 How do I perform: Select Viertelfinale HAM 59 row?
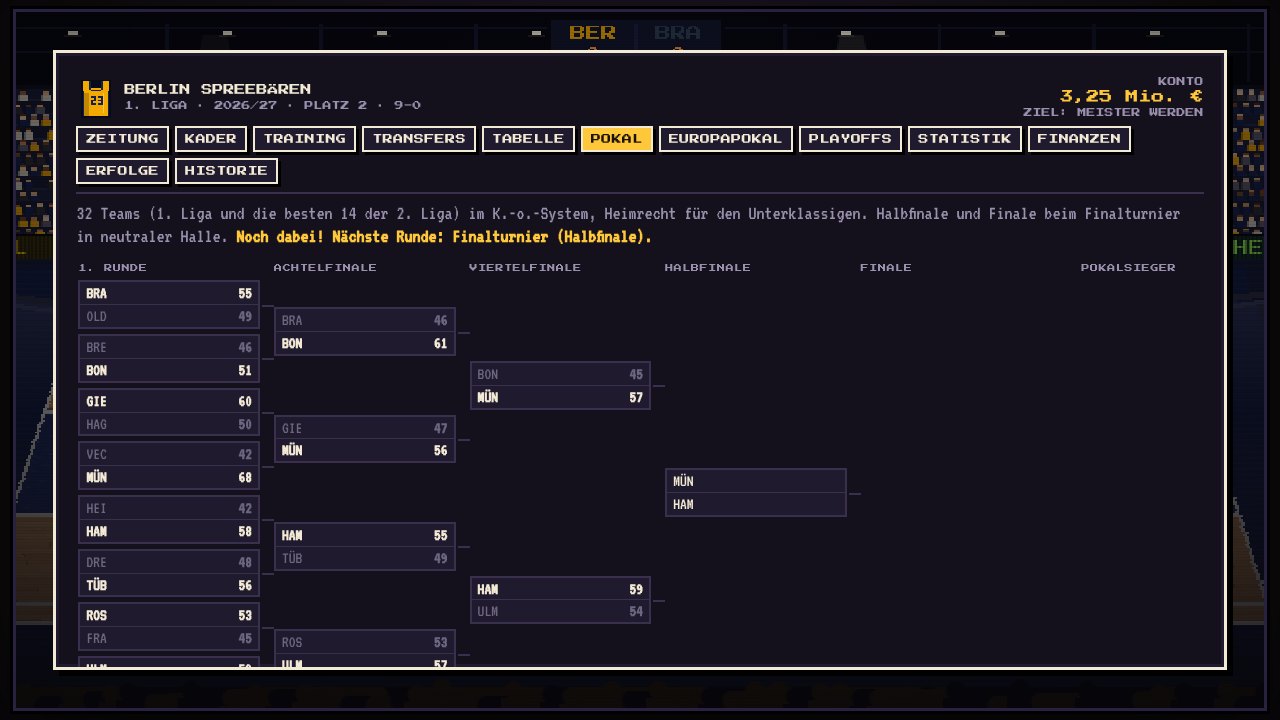coord(560,590)
